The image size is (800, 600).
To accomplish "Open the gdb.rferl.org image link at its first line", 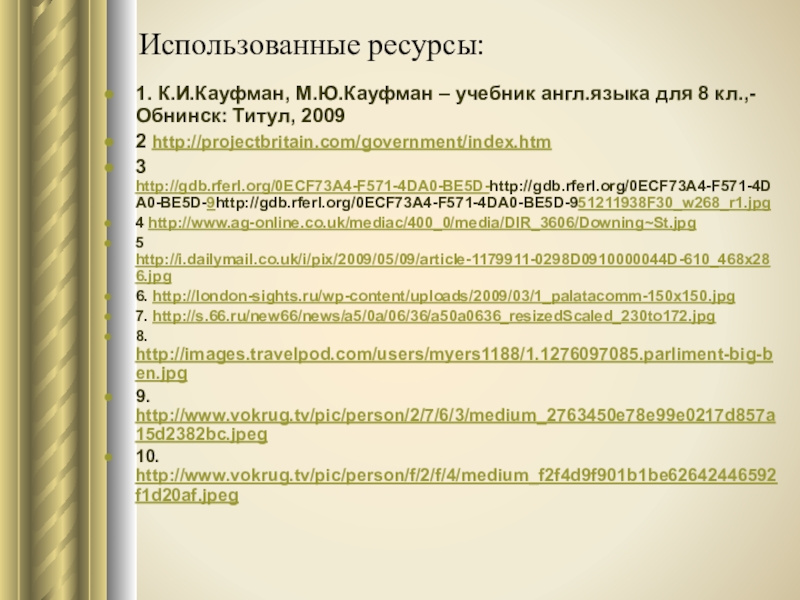I will click(312, 186).
